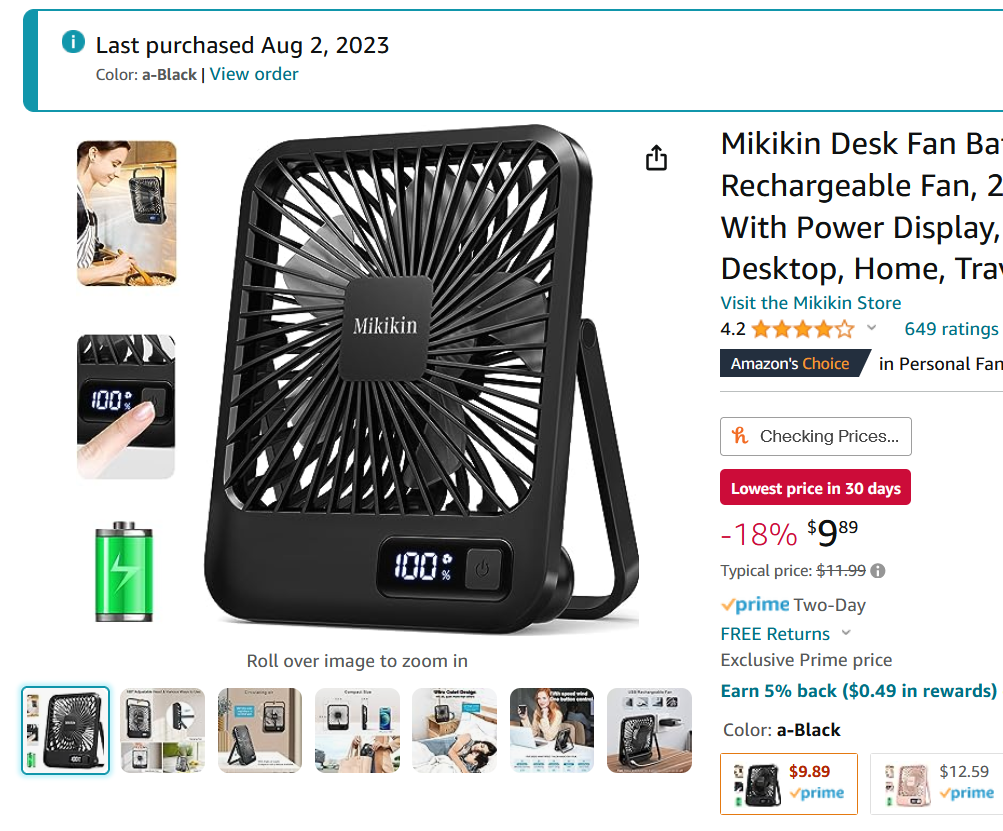Image resolution: width=1003 pixels, height=831 pixels.
Task: Click the main Mikikin fan product image
Action: [420, 380]
